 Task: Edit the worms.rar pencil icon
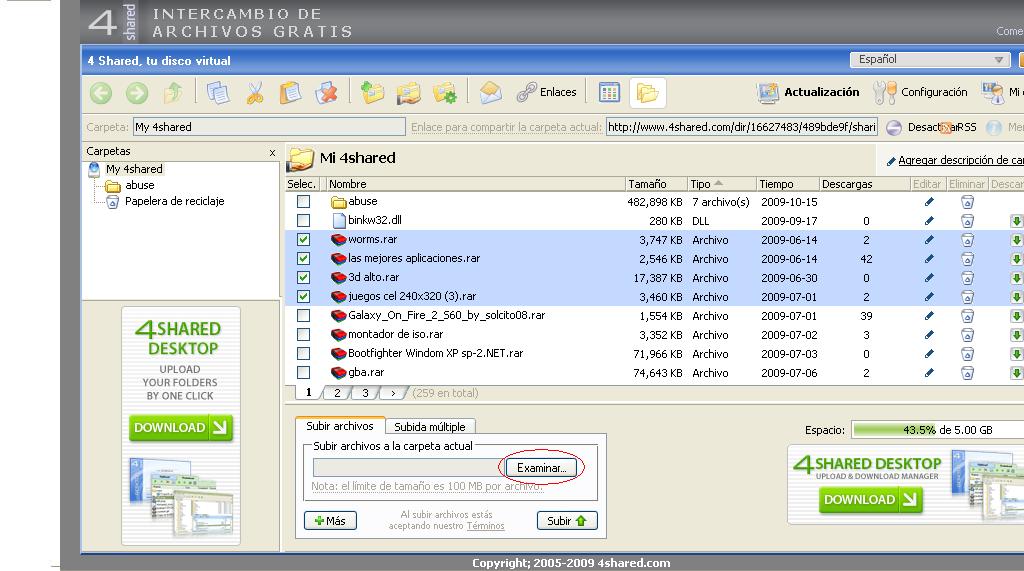(929, 240)
